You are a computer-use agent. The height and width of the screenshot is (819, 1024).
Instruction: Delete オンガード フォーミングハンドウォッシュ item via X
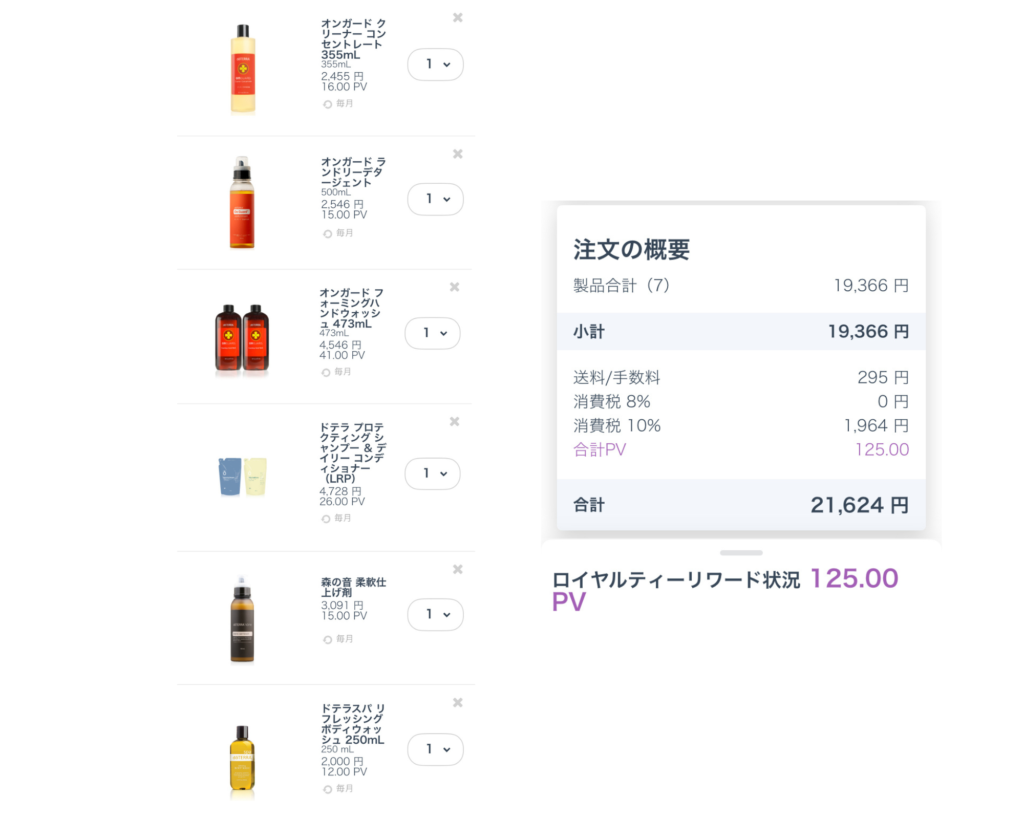(455, 287)
